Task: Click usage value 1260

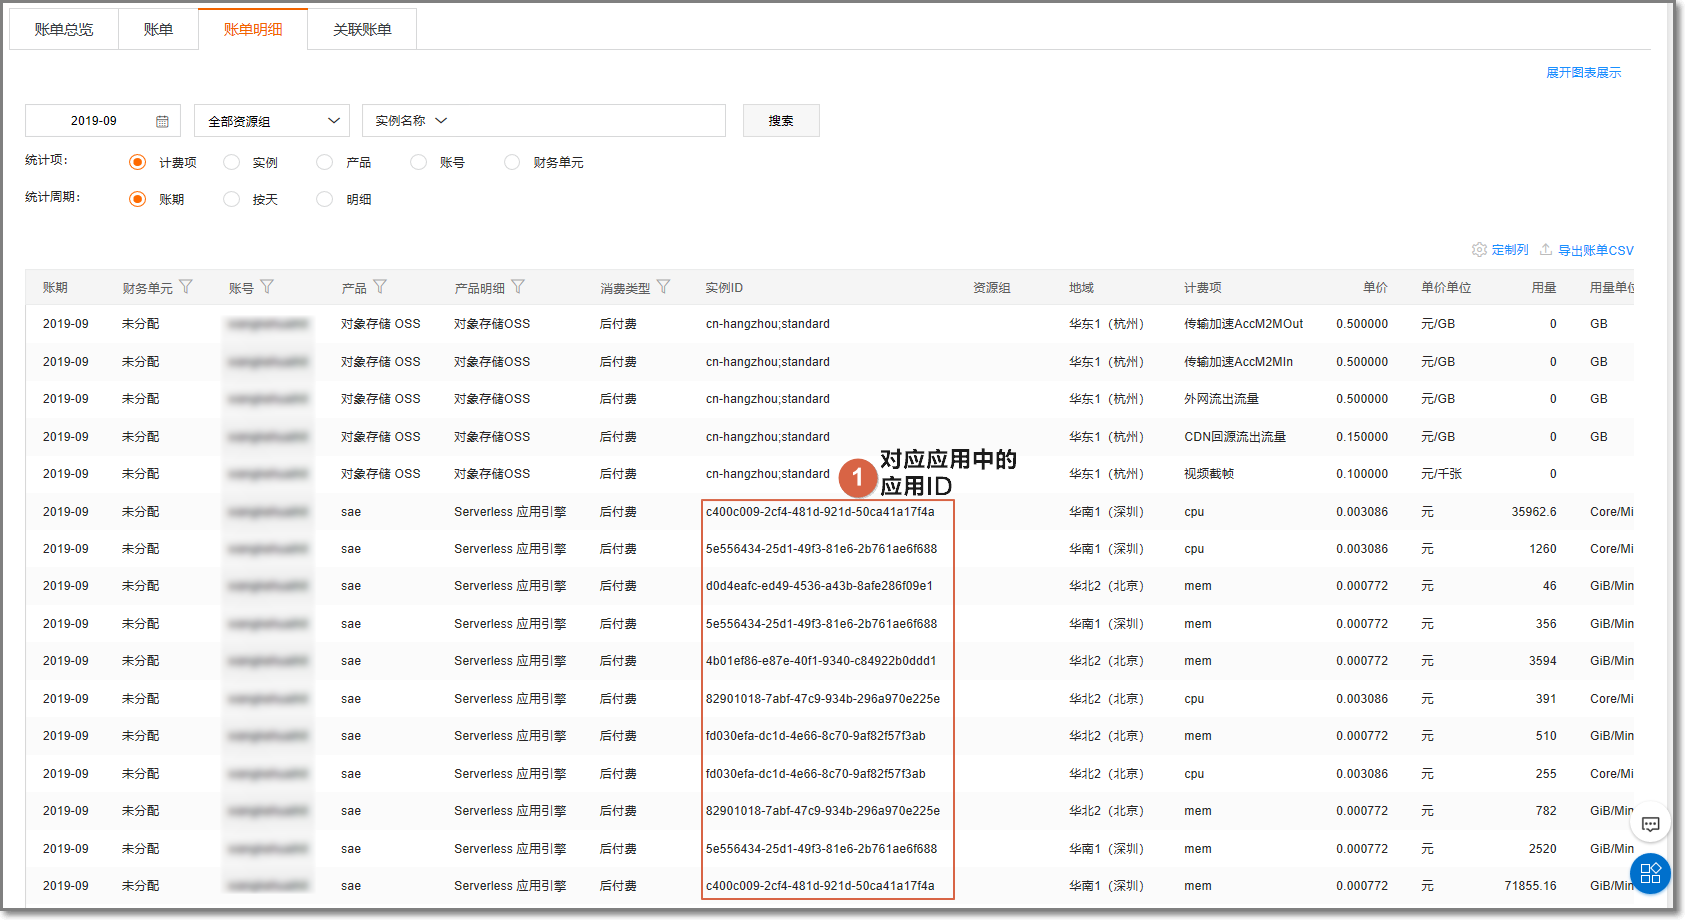Action: 1543,549
